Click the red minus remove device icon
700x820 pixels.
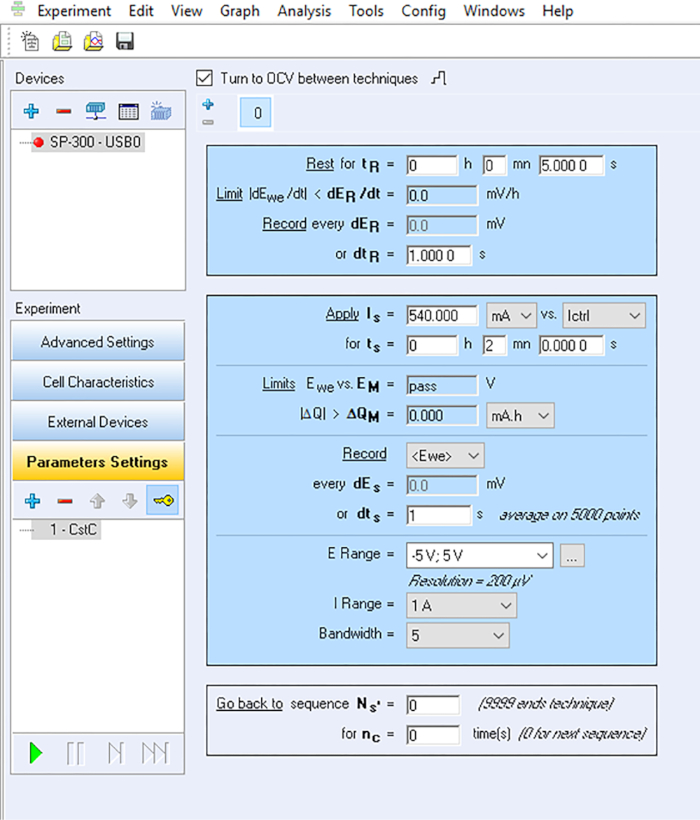point(64,111)
